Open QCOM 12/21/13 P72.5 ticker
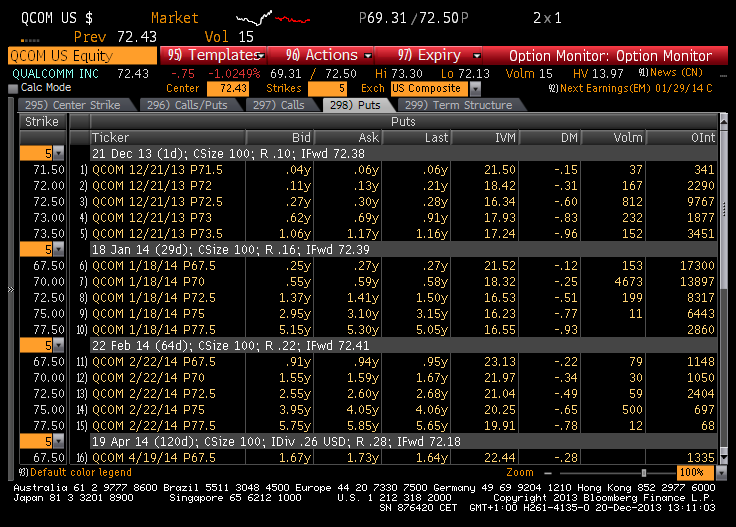Screen dimensions: 736x527 click(x=157, y=202)
